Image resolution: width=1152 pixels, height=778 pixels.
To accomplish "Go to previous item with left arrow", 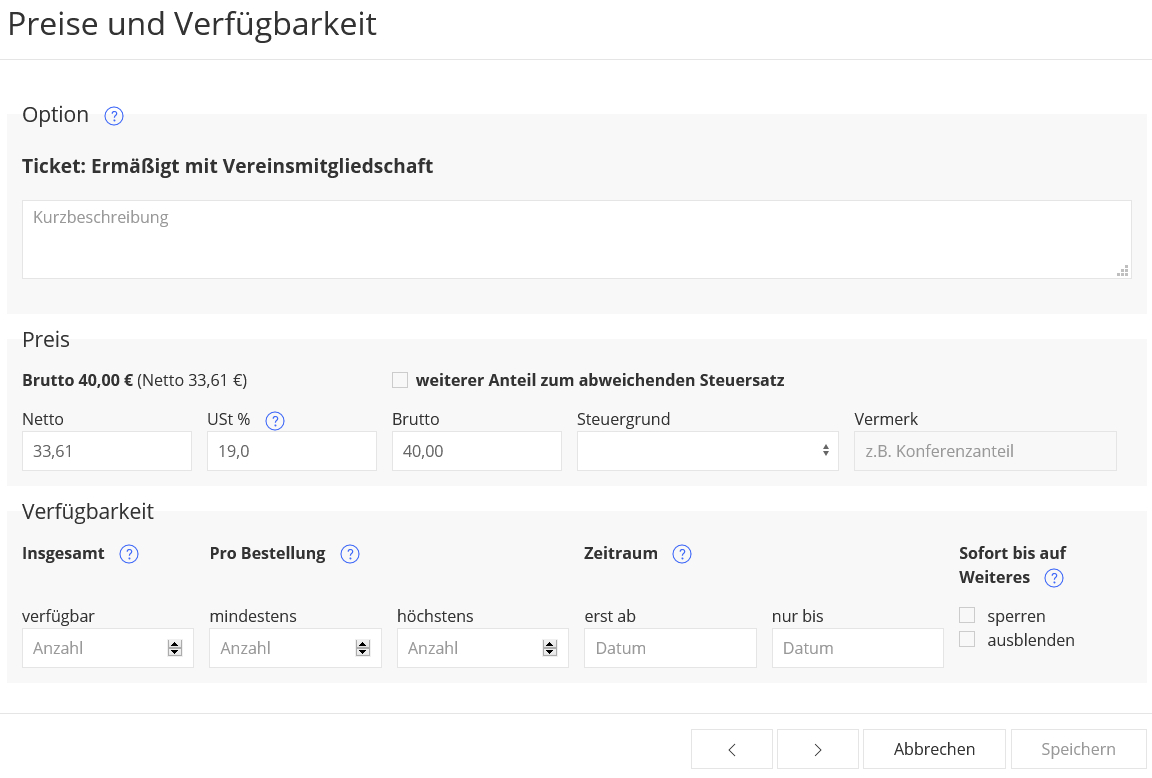I will coord(731,749).
